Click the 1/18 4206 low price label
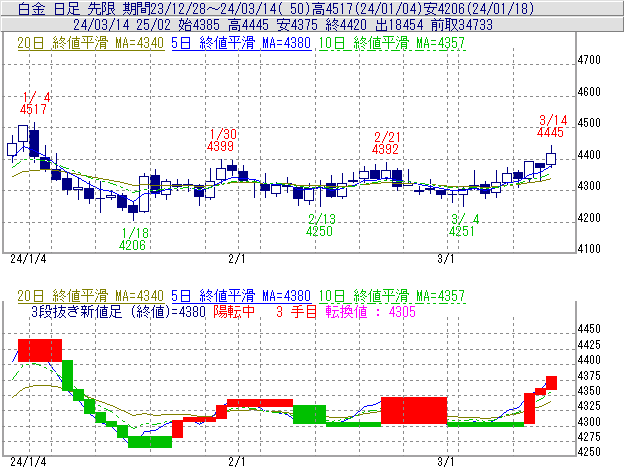This screenshot has width=624, height=475. [133, 239]
